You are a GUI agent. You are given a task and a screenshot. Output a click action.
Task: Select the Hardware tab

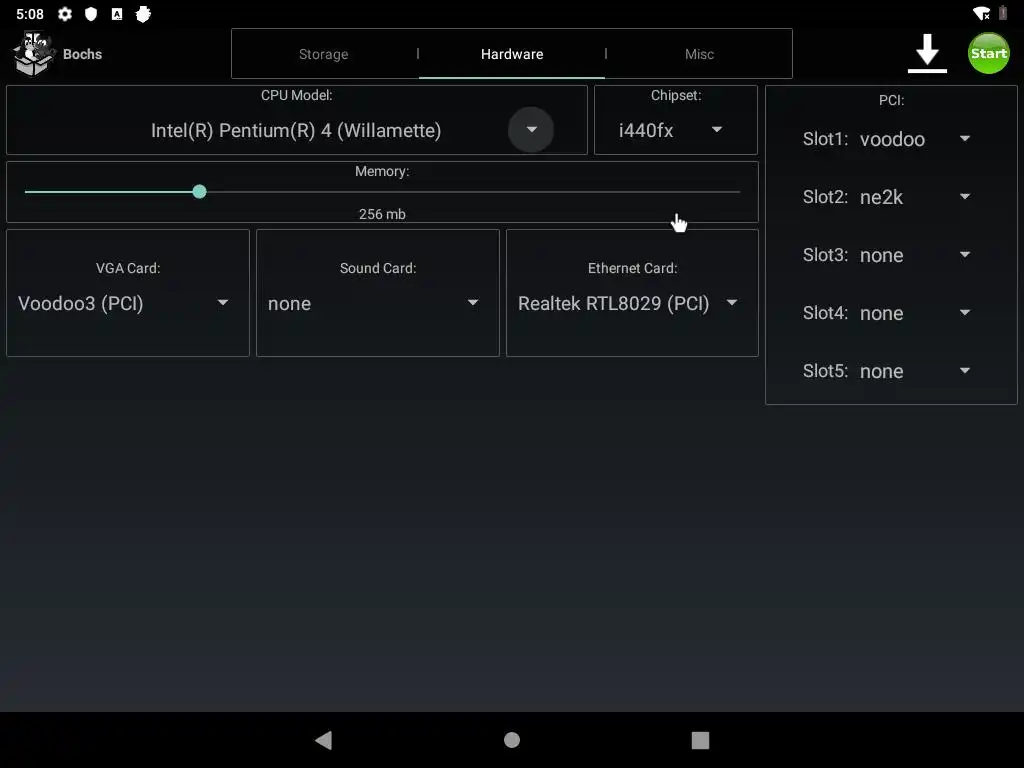[512, 54]
